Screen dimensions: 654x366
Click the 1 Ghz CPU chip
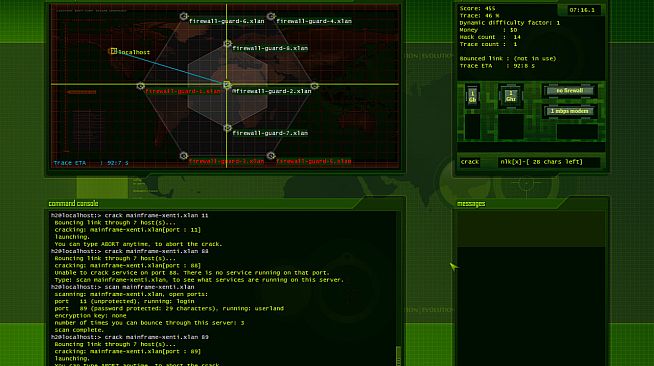tap(511, 96)
